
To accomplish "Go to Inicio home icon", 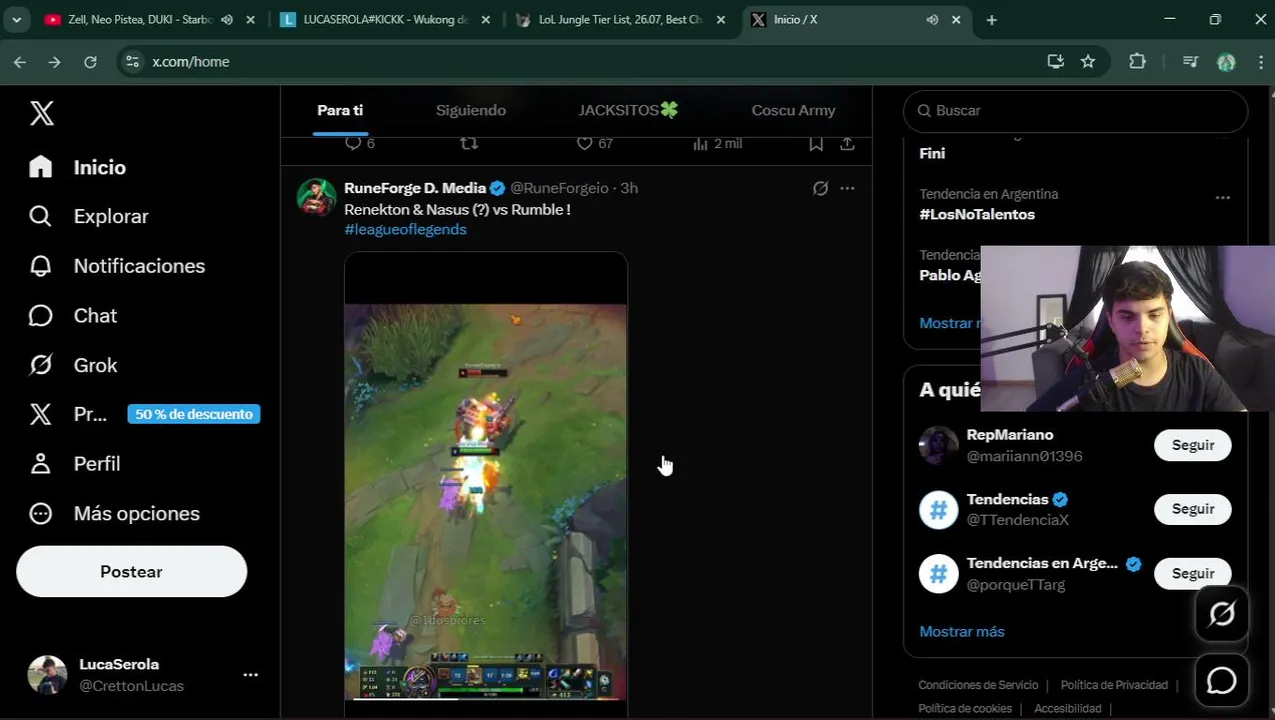I will (40, 167).
